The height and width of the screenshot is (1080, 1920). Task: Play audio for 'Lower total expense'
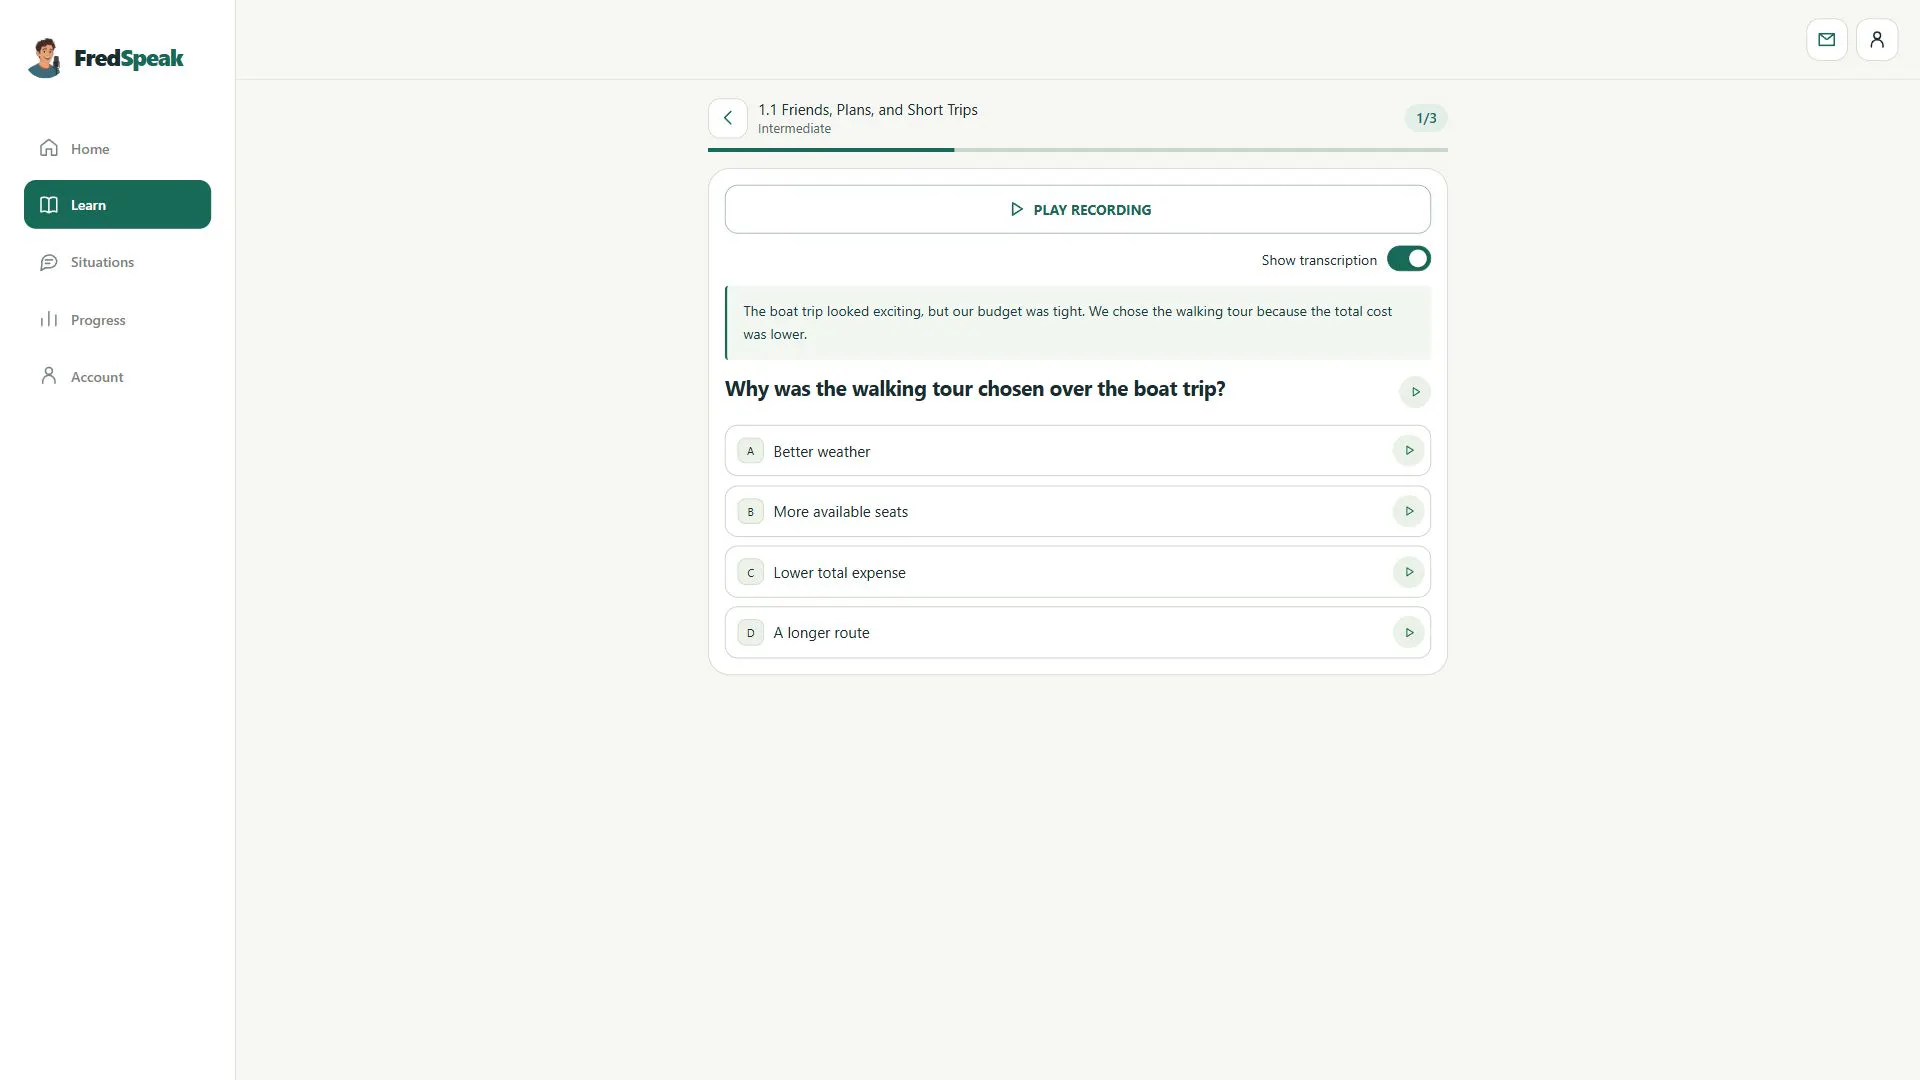pyautogui.click(x=1408, y=572)
